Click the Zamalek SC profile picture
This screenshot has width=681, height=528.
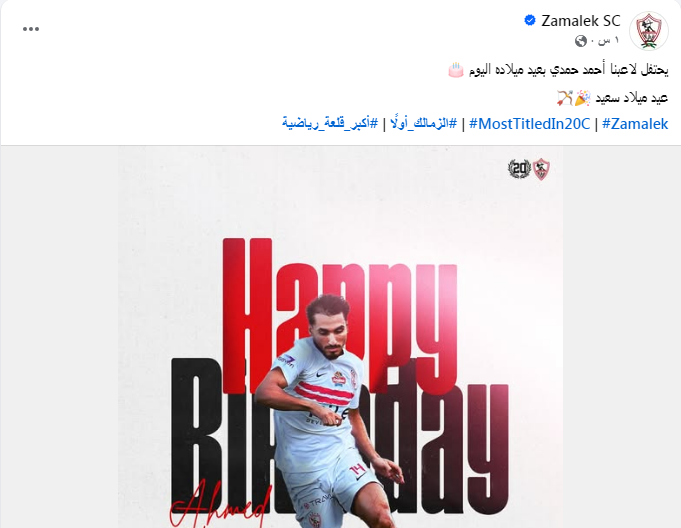coord(649,31)
